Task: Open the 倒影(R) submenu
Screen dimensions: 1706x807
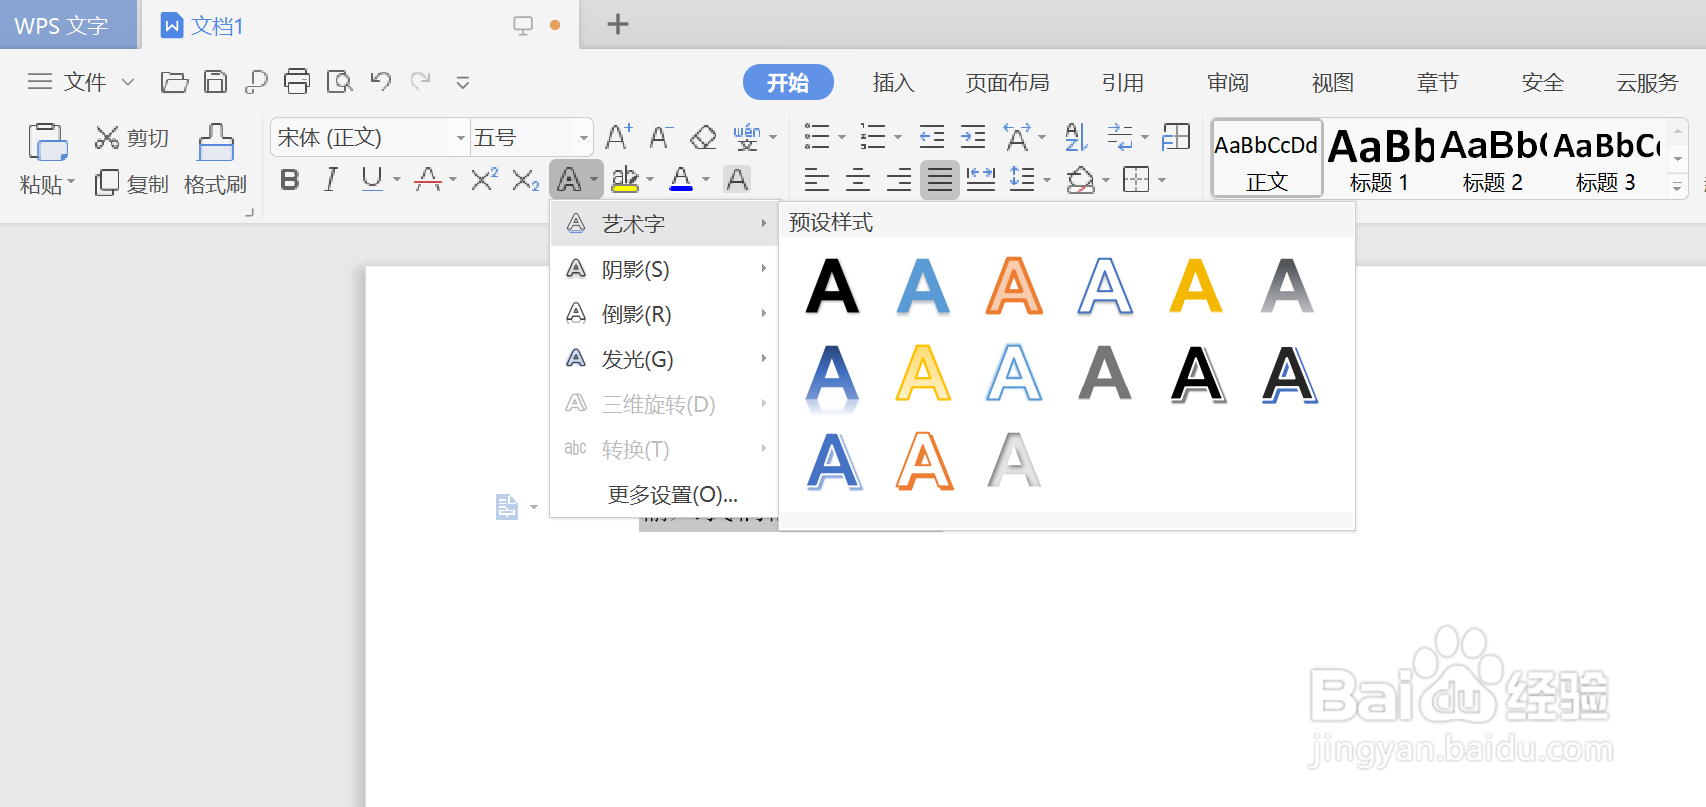Action: click(x=664, y=314)
